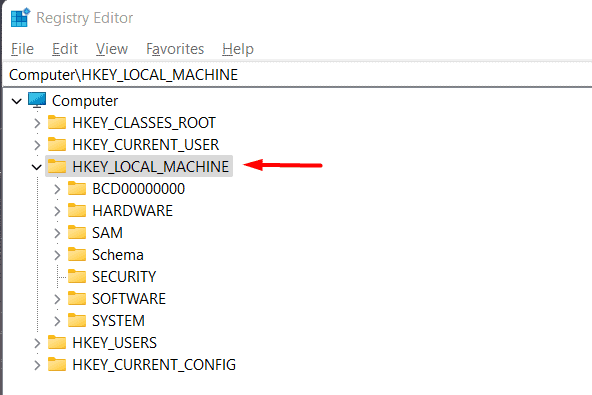Select the SOFTWARE label
Viewport: 592px width, 395px height.
coord(129,299)
